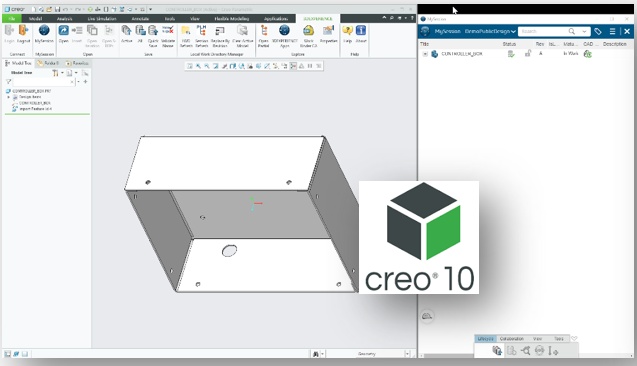Open the search options dropdown arrow
Screen dimensions: 637x366
click(584, 31)
